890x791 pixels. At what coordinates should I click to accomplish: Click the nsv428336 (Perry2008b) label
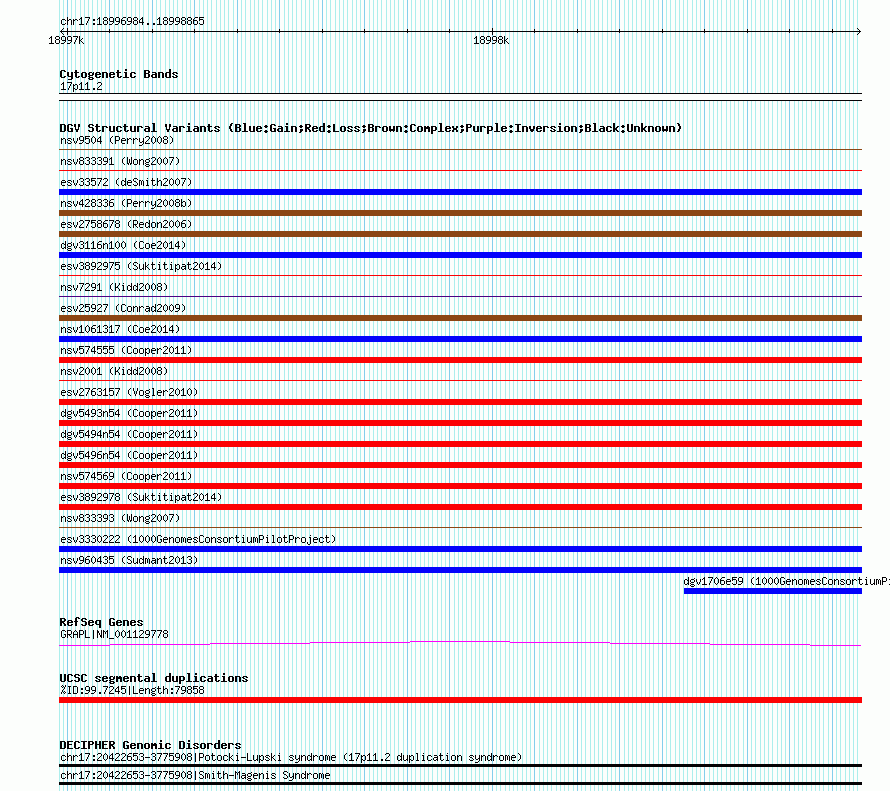[126, 203]
